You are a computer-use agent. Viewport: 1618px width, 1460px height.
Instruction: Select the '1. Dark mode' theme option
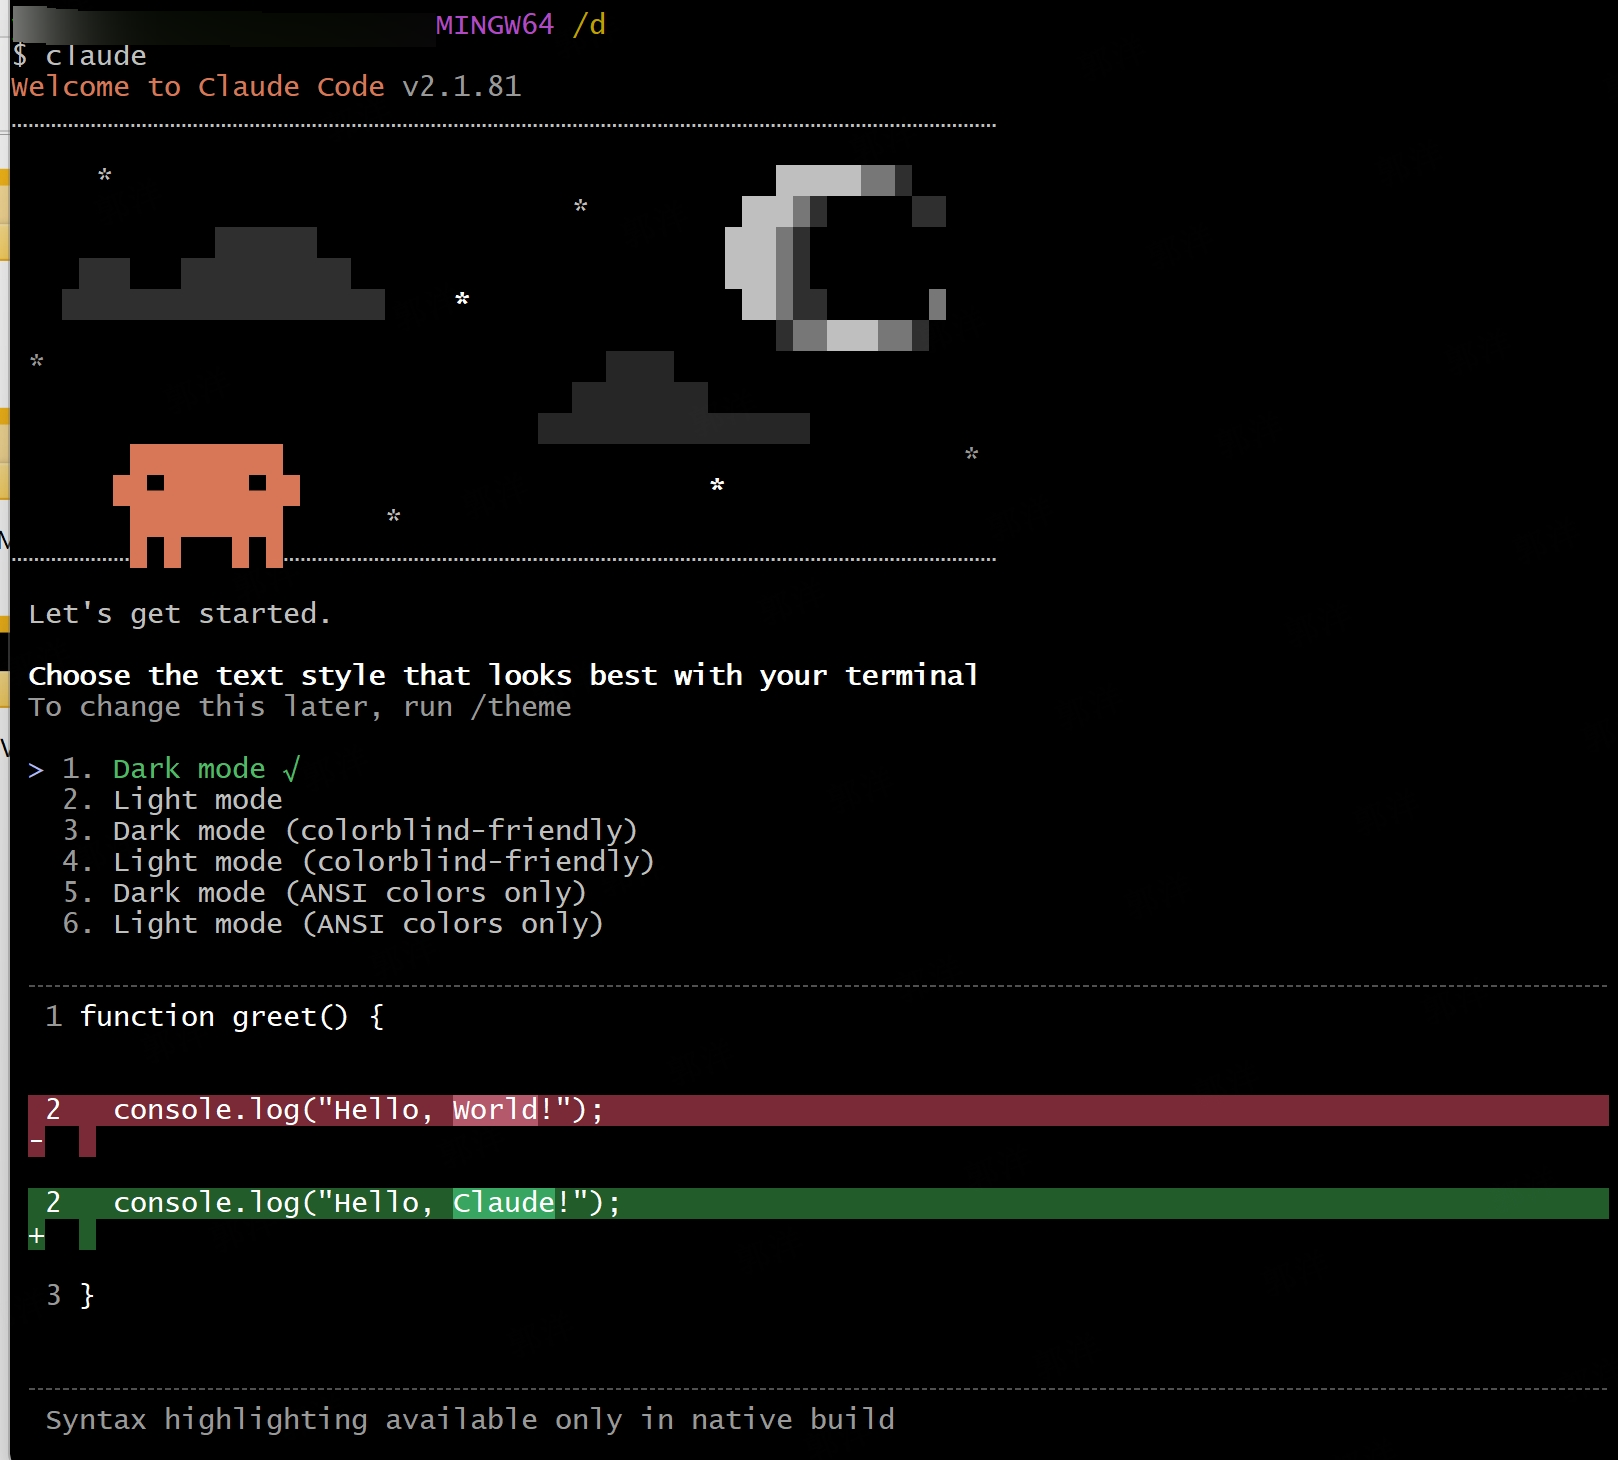click(181, 769)
